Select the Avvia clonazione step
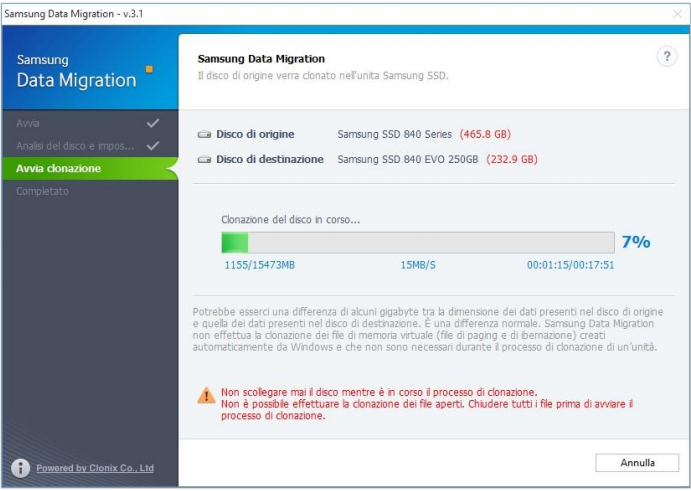The width and height of the screenshot is (691, 491). (90, 168)
